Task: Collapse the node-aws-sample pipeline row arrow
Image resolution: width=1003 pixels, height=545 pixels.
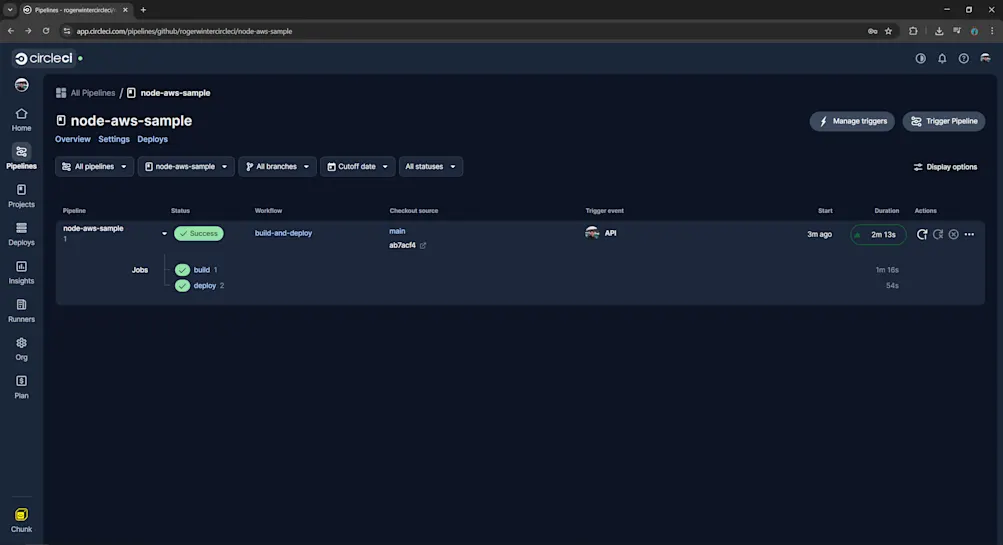Action: click(x=164, y=233)
